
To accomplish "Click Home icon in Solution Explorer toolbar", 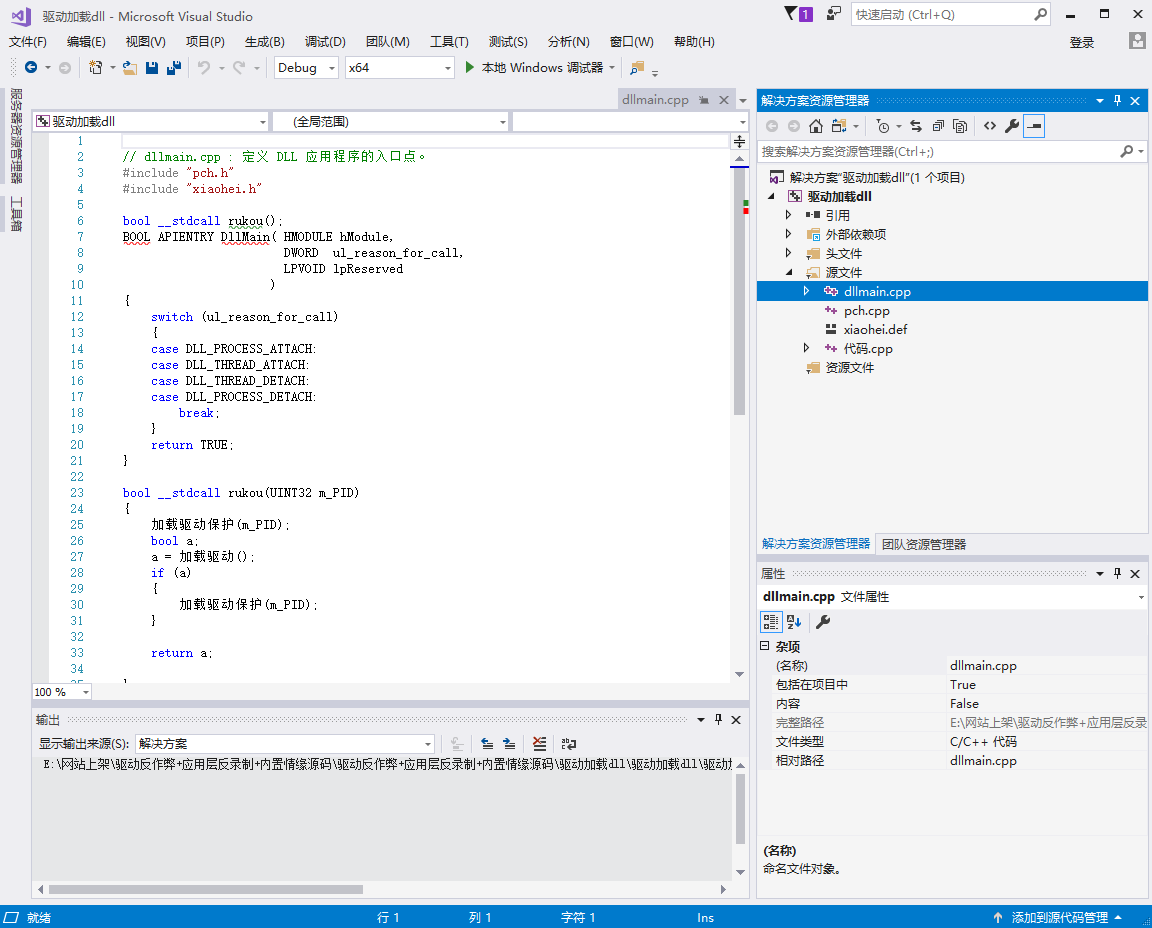I will point(816,126).
